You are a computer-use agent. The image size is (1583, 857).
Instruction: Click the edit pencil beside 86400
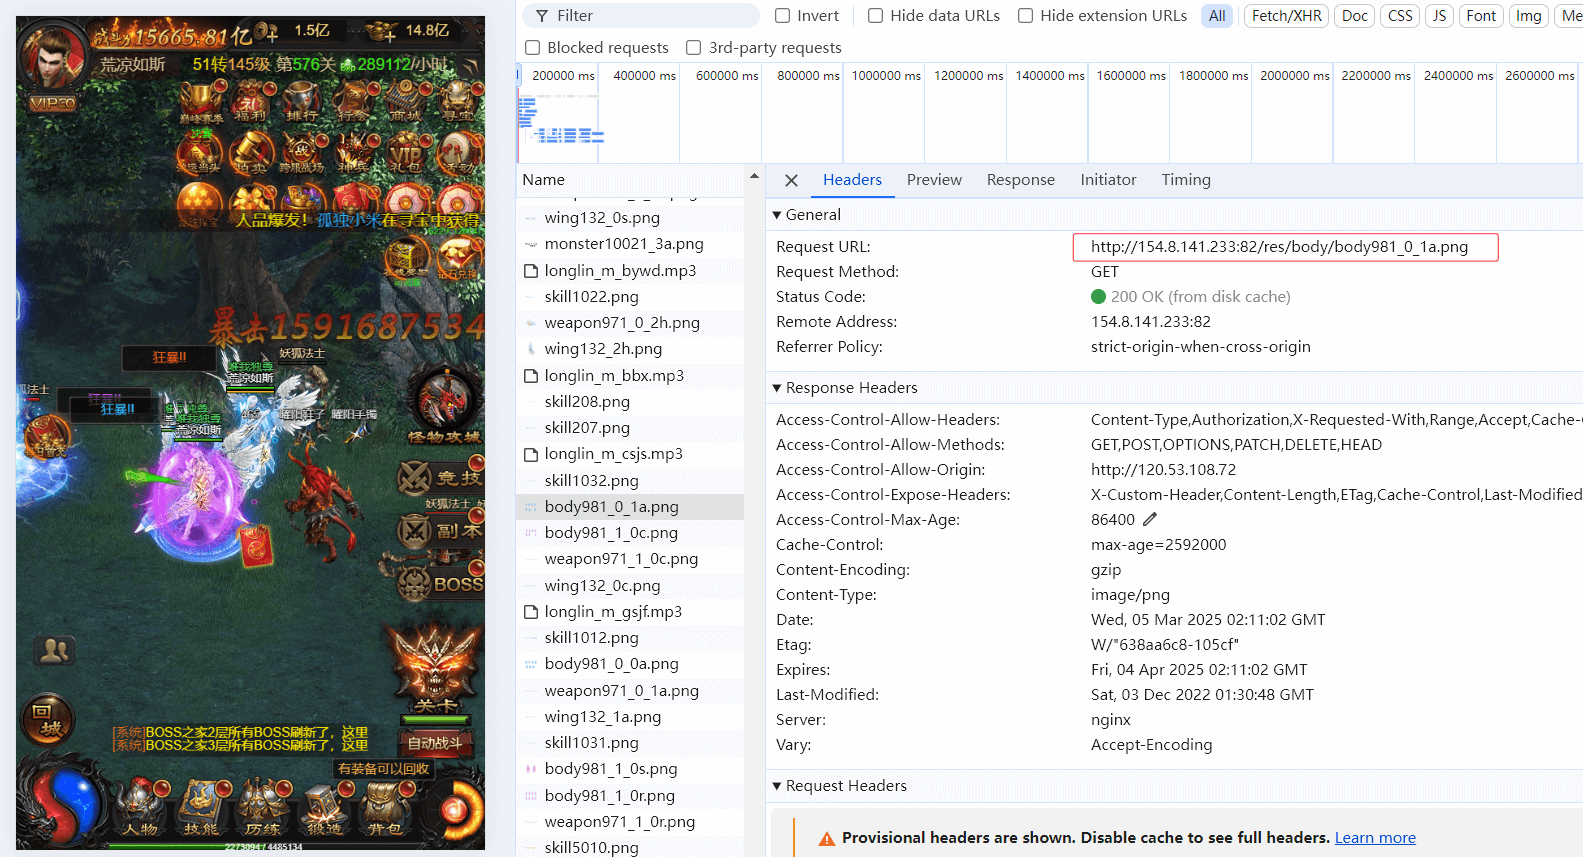[1150, 519]
